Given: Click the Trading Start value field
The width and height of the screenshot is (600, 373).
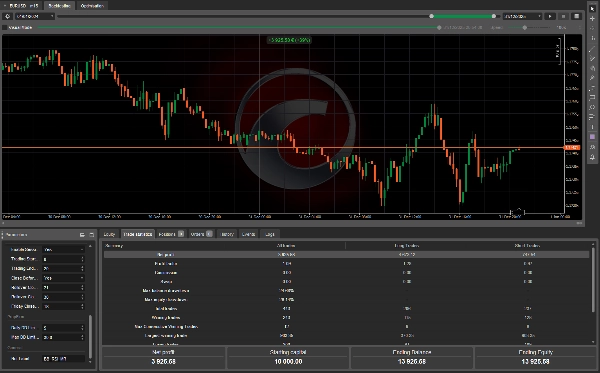Looking at the screenshot, I should [63, 259].
